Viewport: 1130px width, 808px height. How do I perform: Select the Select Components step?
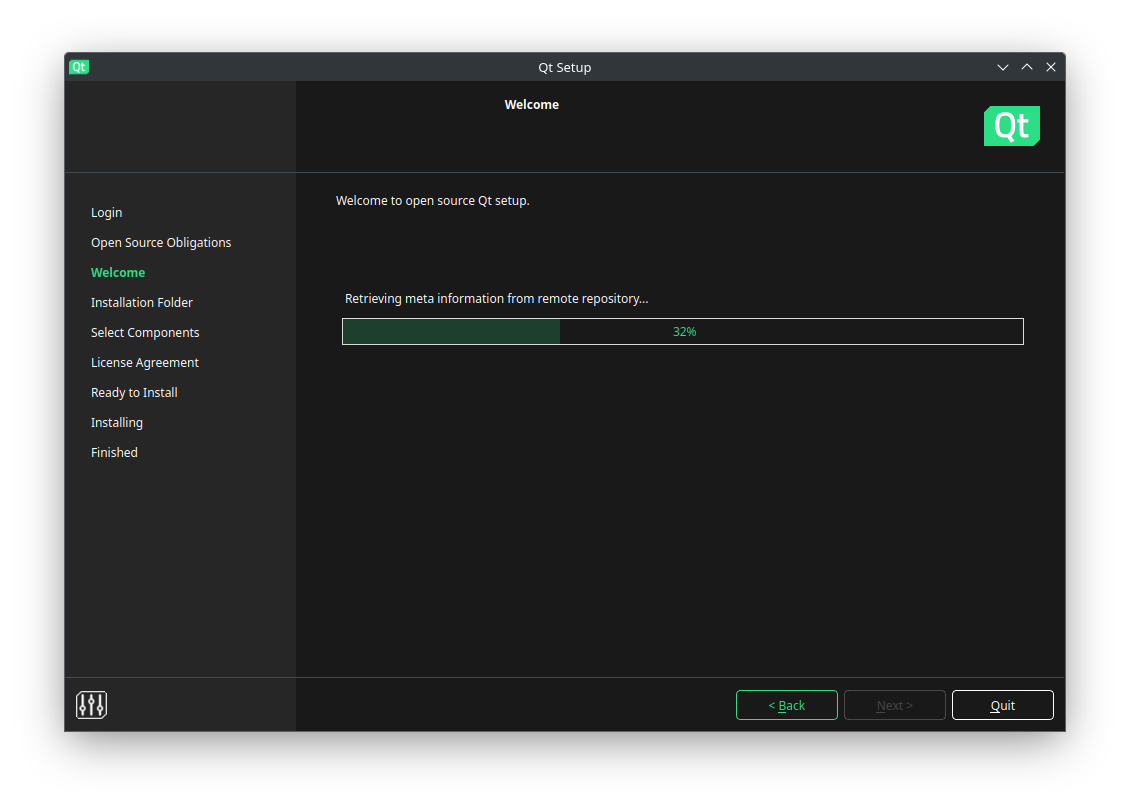[145, 332]
